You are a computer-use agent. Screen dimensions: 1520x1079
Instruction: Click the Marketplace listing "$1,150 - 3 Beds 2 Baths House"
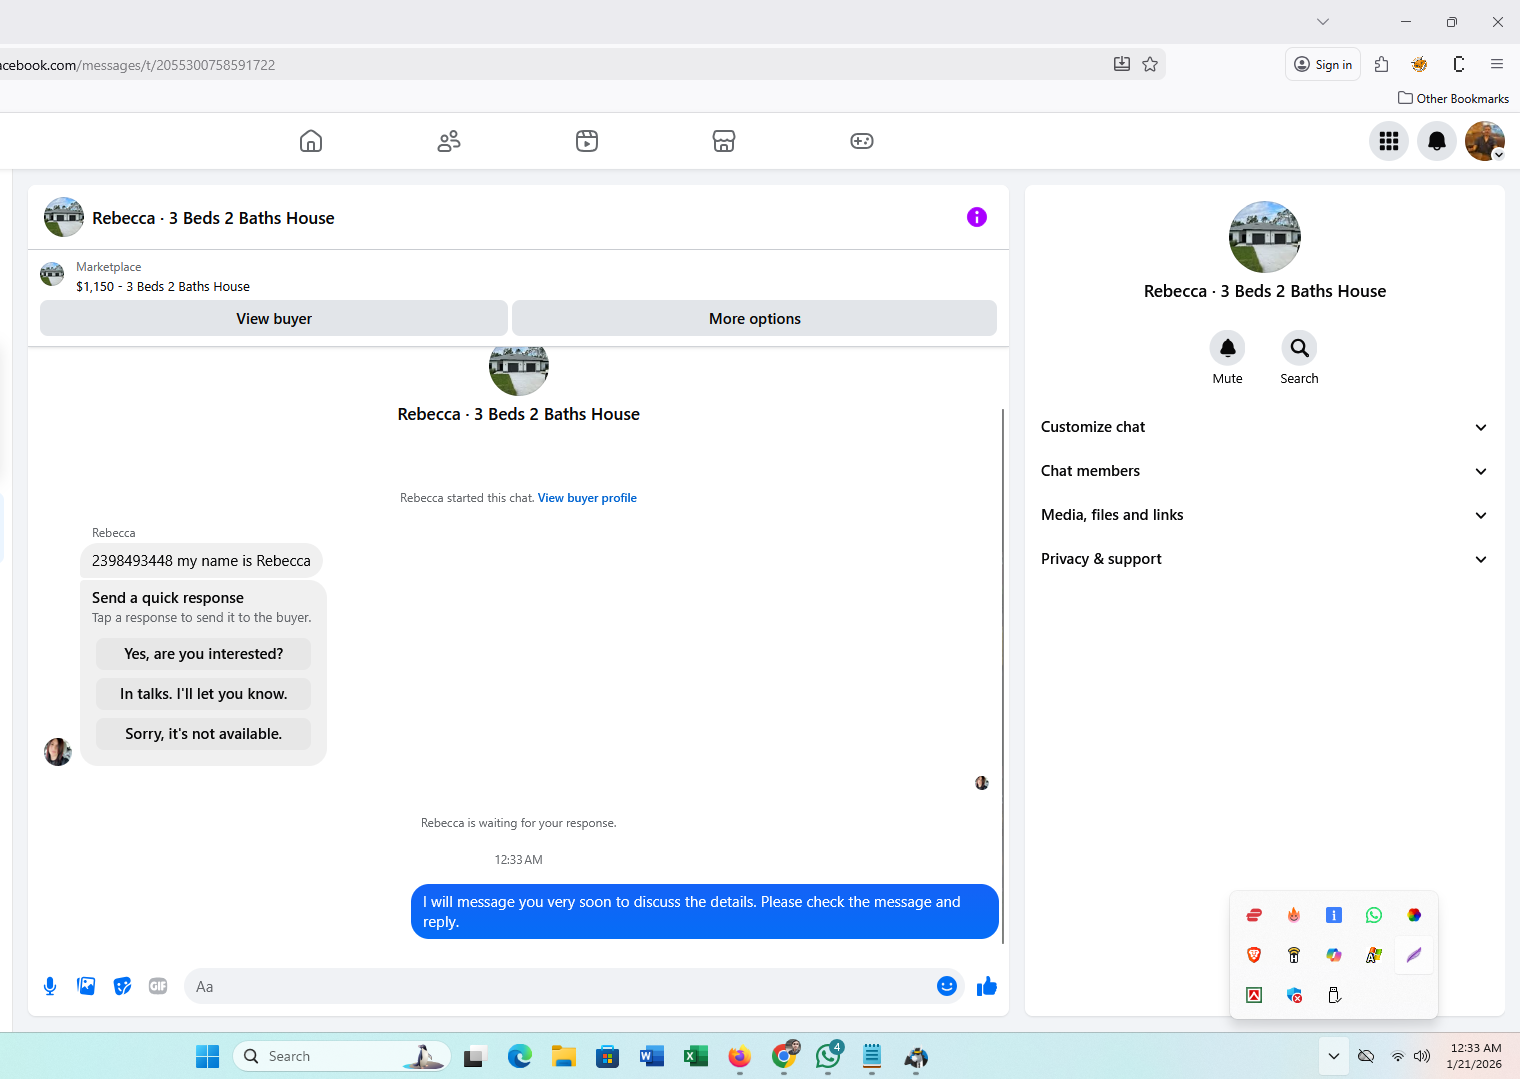point(163,286)
